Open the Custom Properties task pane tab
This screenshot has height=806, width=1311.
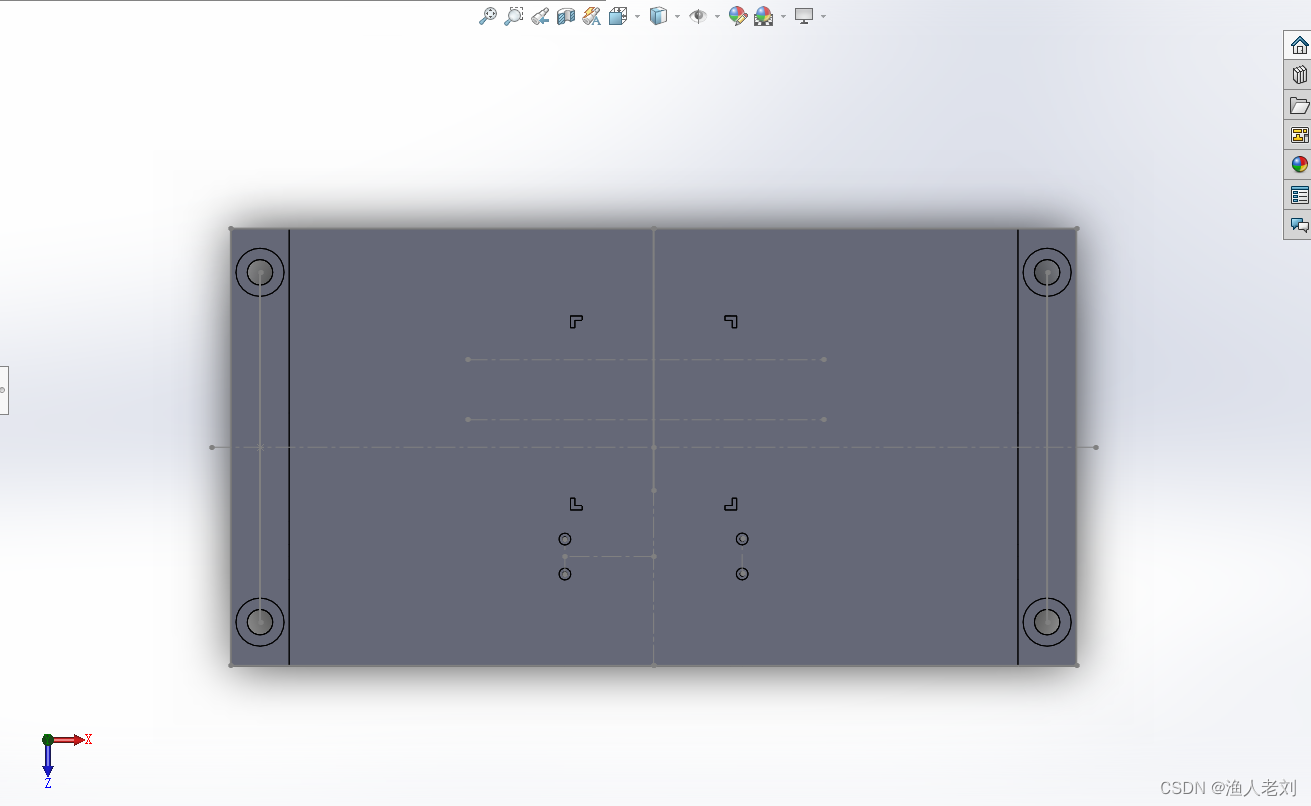coord(1299,195)
